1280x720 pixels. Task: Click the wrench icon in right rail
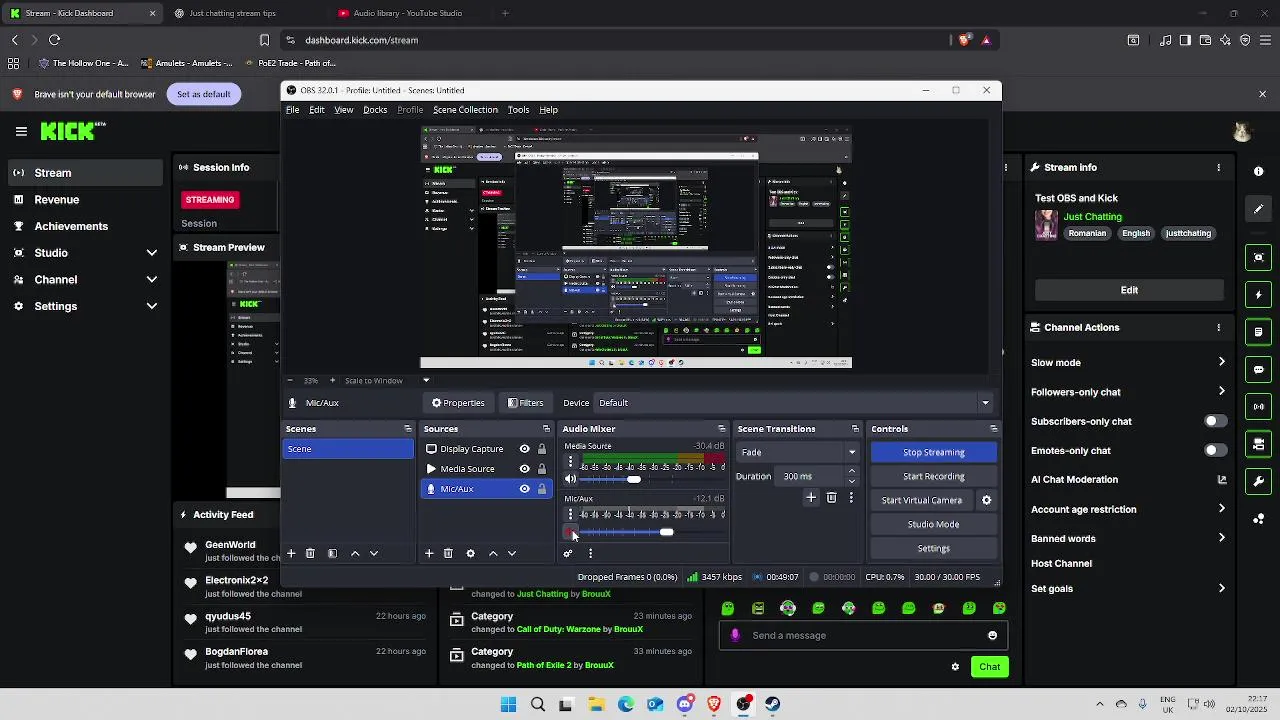(x=1259, y=481)
